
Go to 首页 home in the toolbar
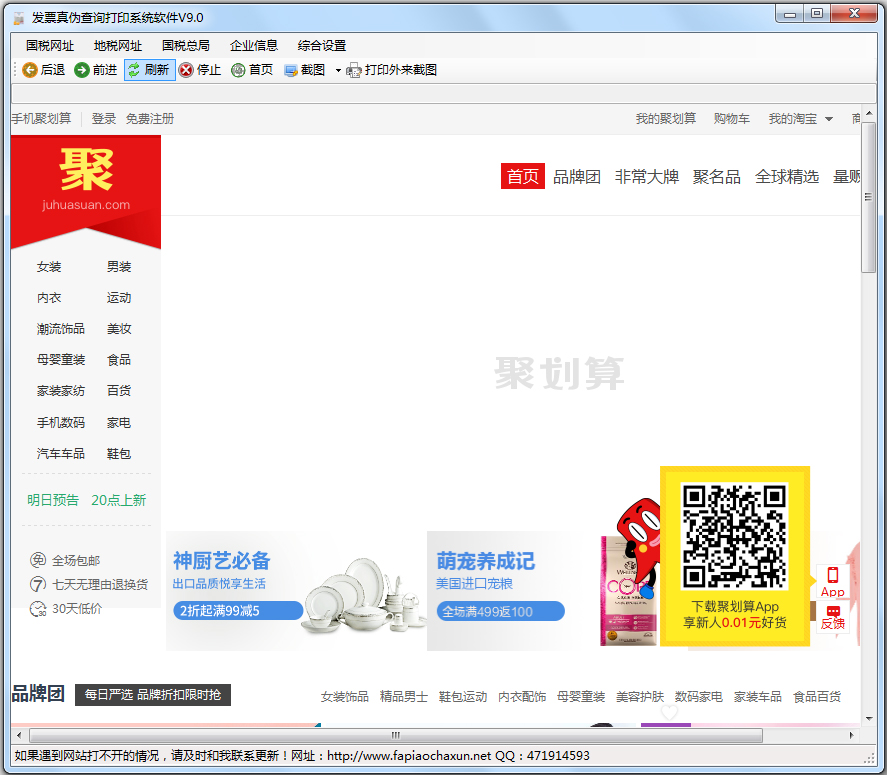pyautogui.click(x=252, y=70)
